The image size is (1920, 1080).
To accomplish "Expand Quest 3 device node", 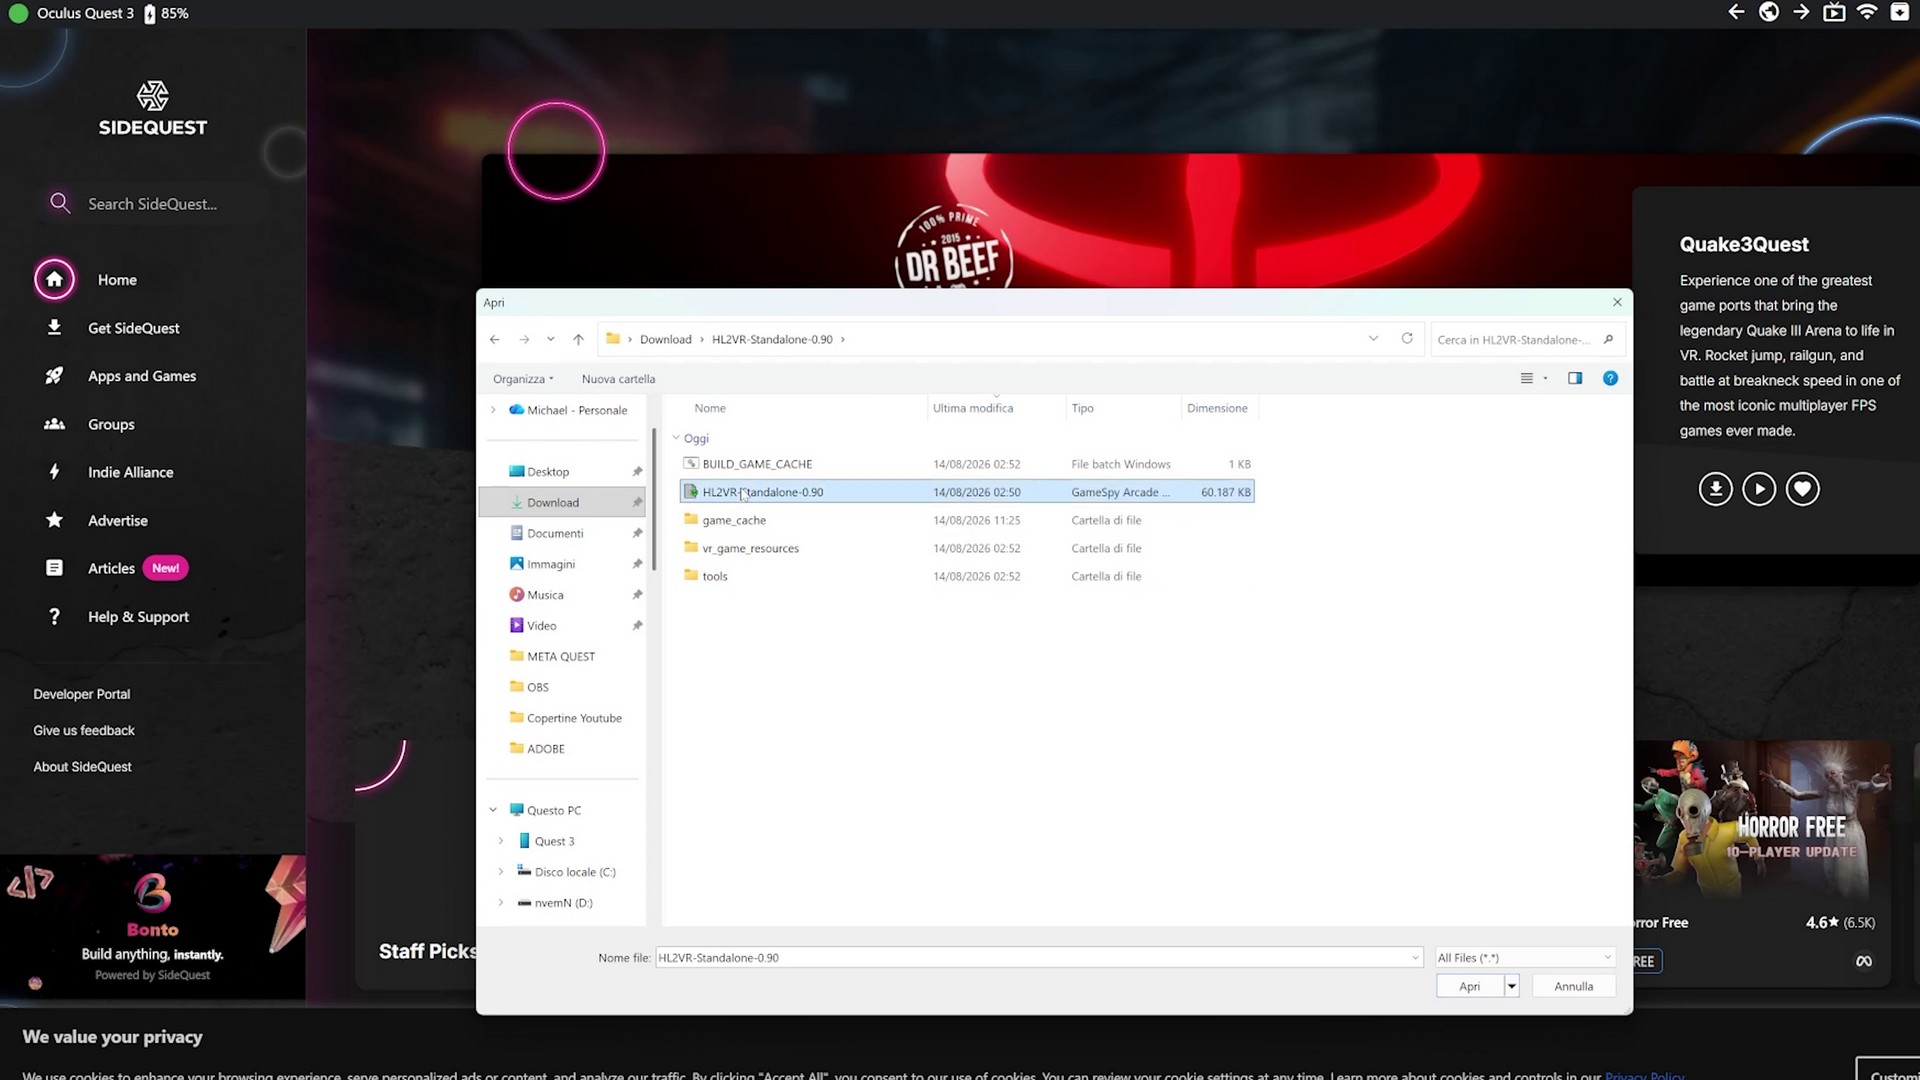I will [x=501, y=841].
